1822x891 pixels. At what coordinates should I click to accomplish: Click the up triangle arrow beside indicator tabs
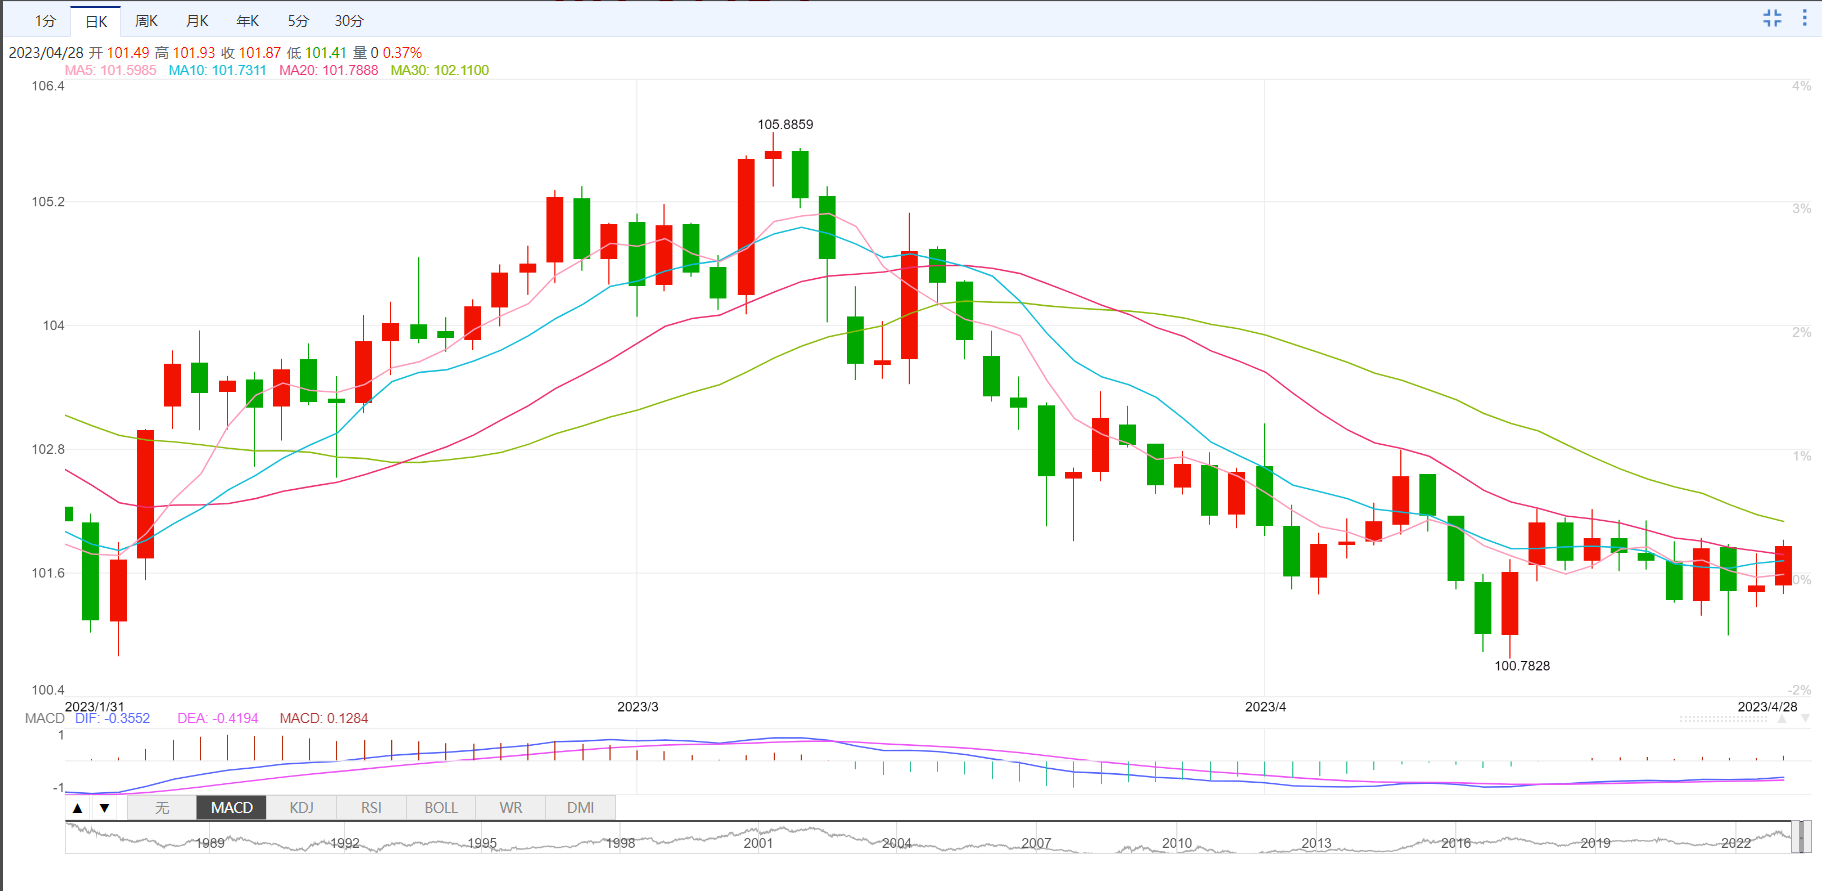pyautogui.click(x=78, y=808)
